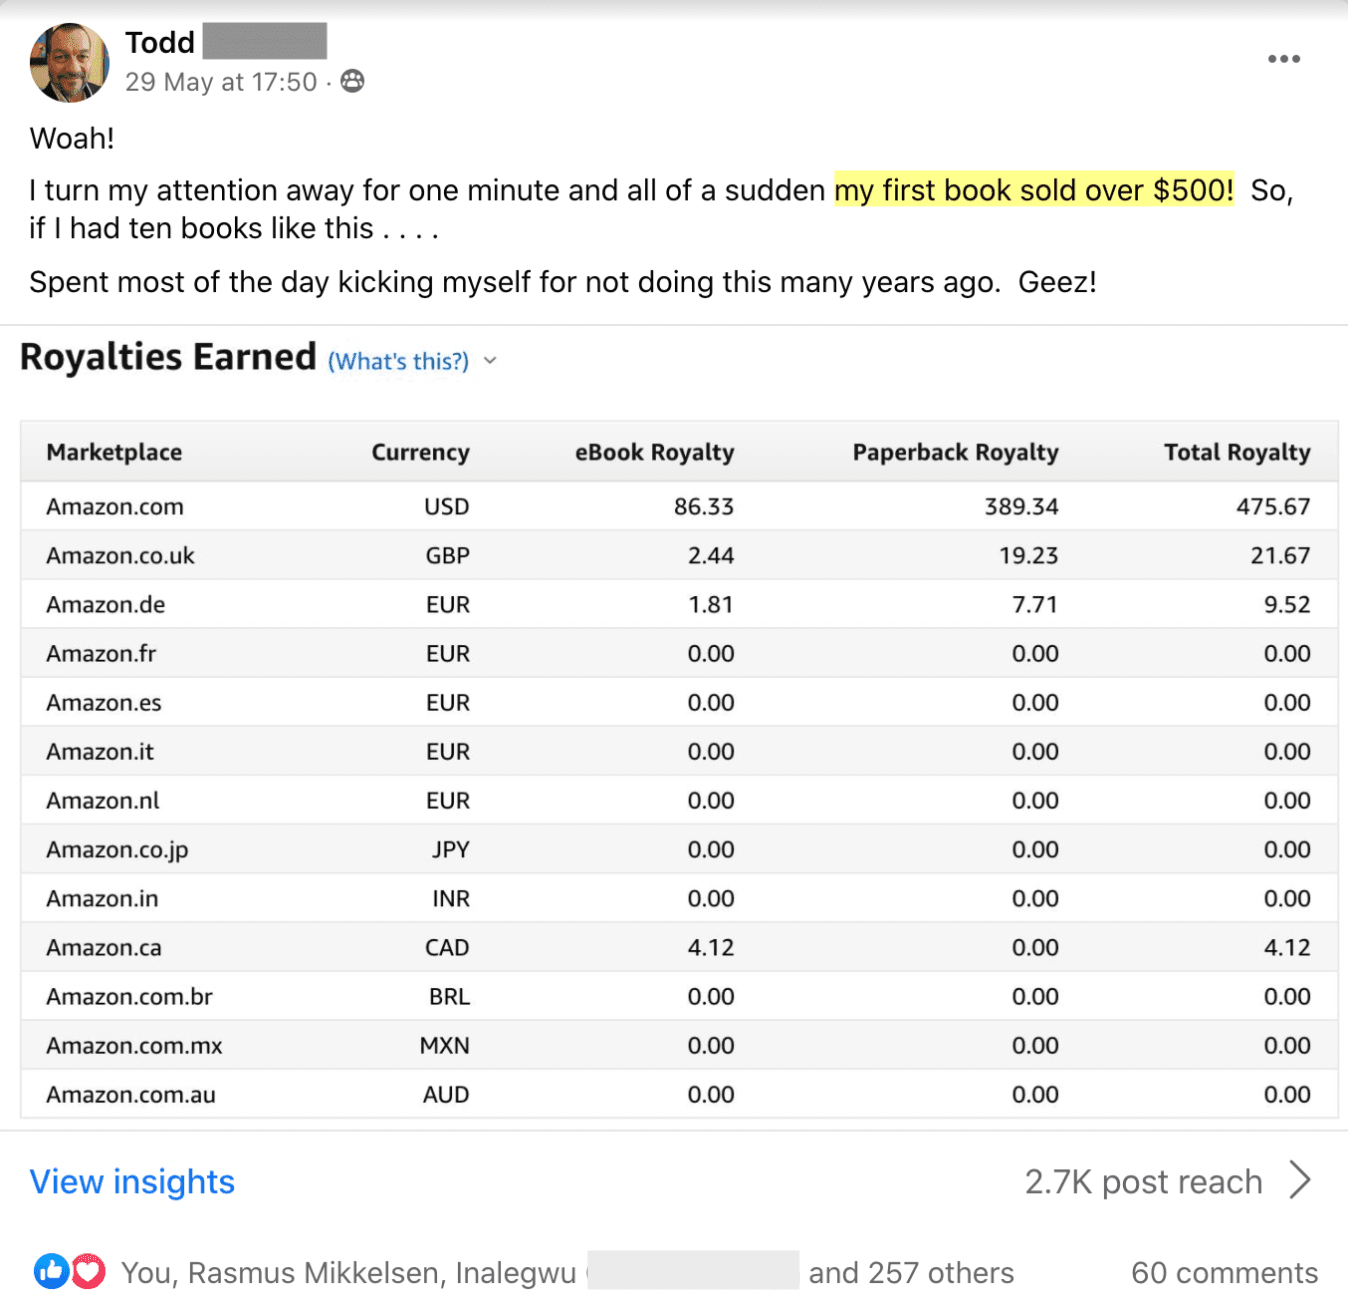Viewport: 1348px width, 1308px height.
Task: Click the Marketplace column header
Action: pos(114,452)
